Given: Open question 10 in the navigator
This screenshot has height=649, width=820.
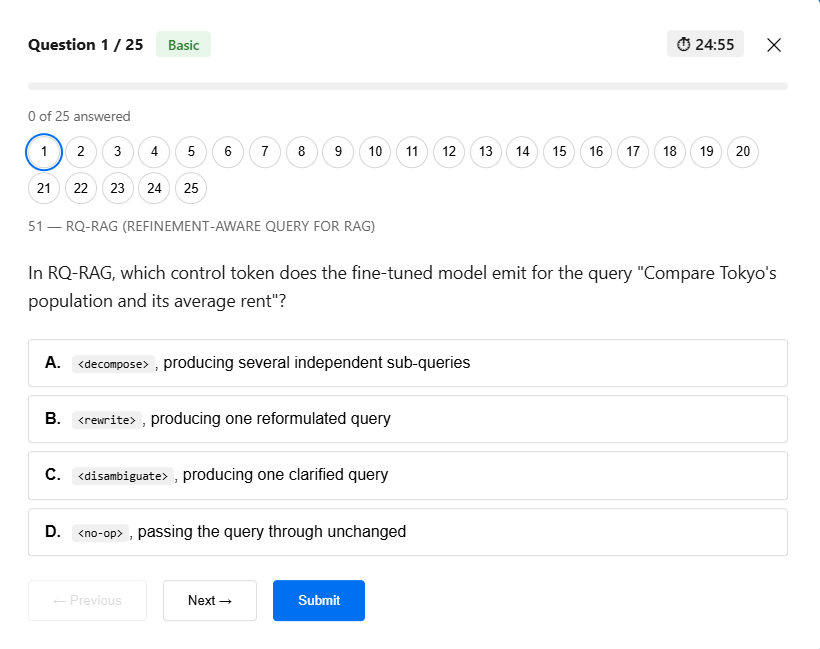Looking at the screenshot, I should (375, 152).
